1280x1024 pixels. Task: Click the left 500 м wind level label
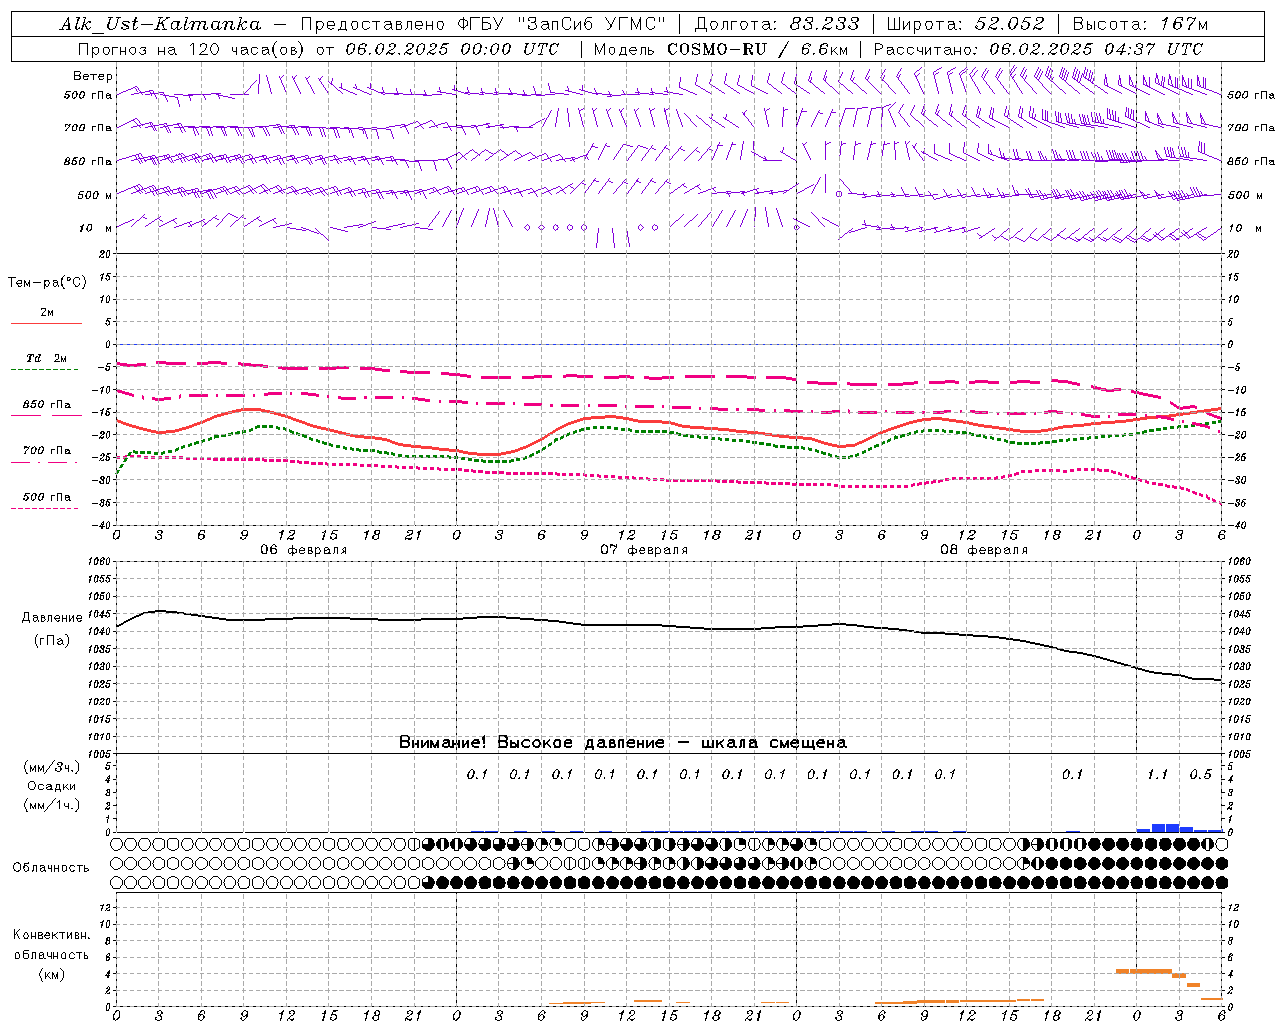[x=95, y=195]
